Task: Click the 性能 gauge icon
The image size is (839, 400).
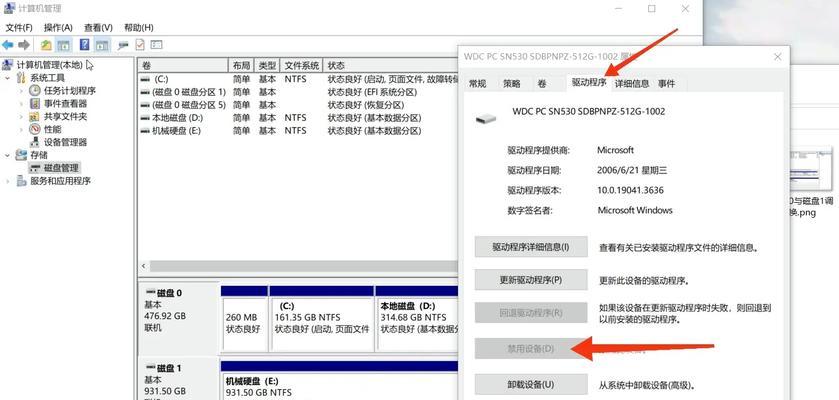Action: [x=35, y=129]
